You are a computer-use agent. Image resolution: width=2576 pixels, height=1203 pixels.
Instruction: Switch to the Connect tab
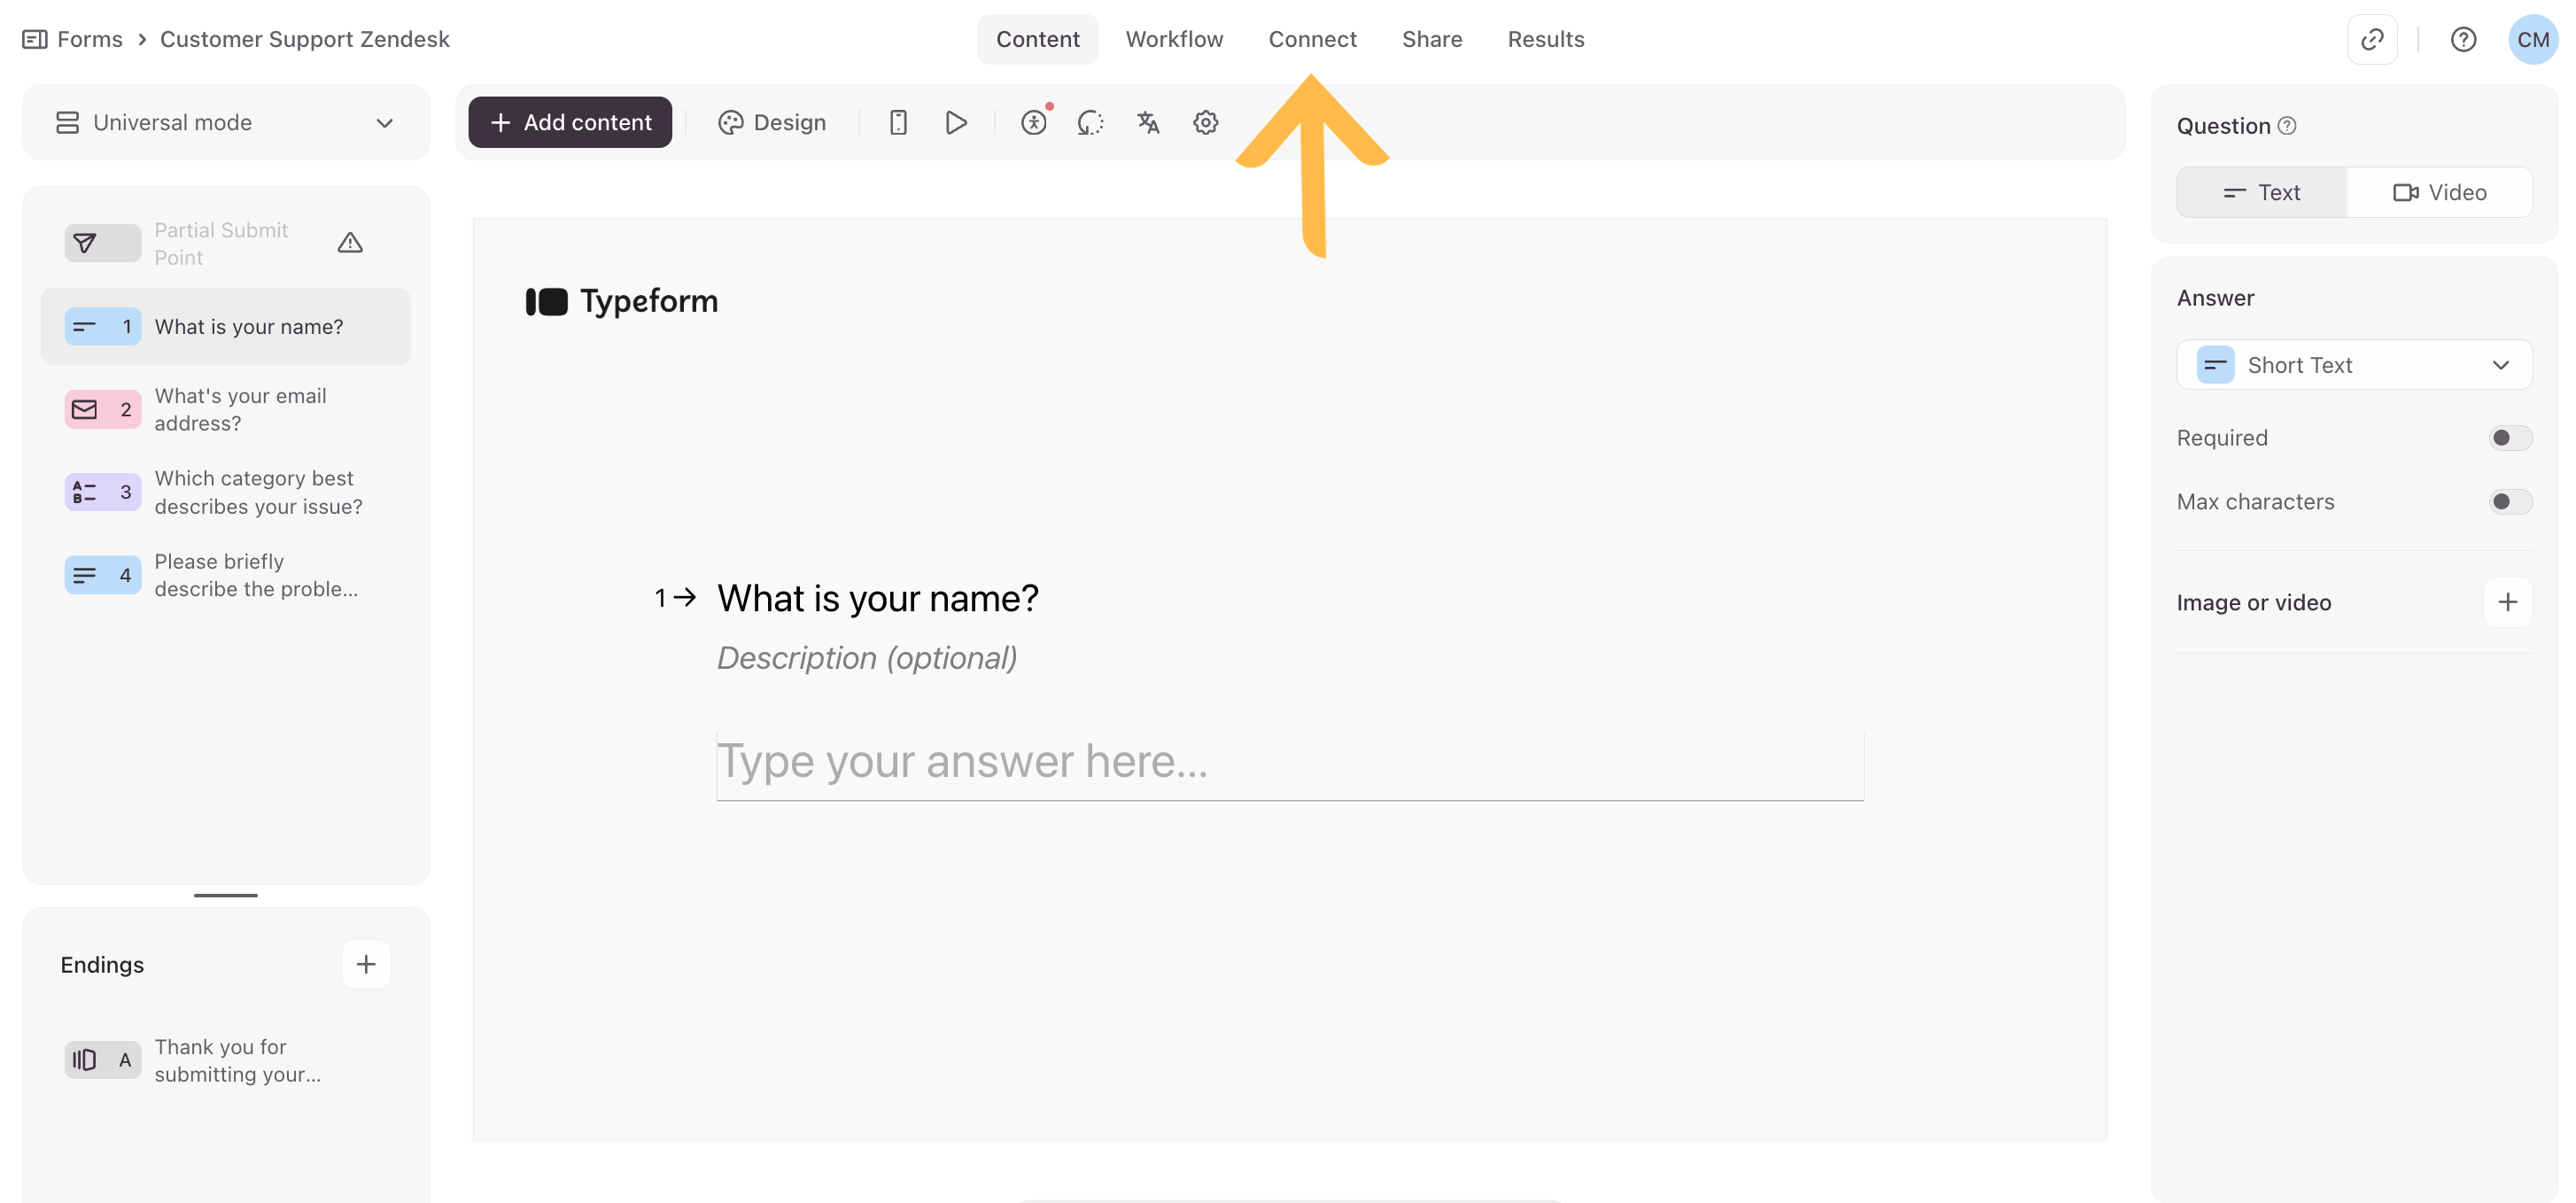coord(1312,39)
